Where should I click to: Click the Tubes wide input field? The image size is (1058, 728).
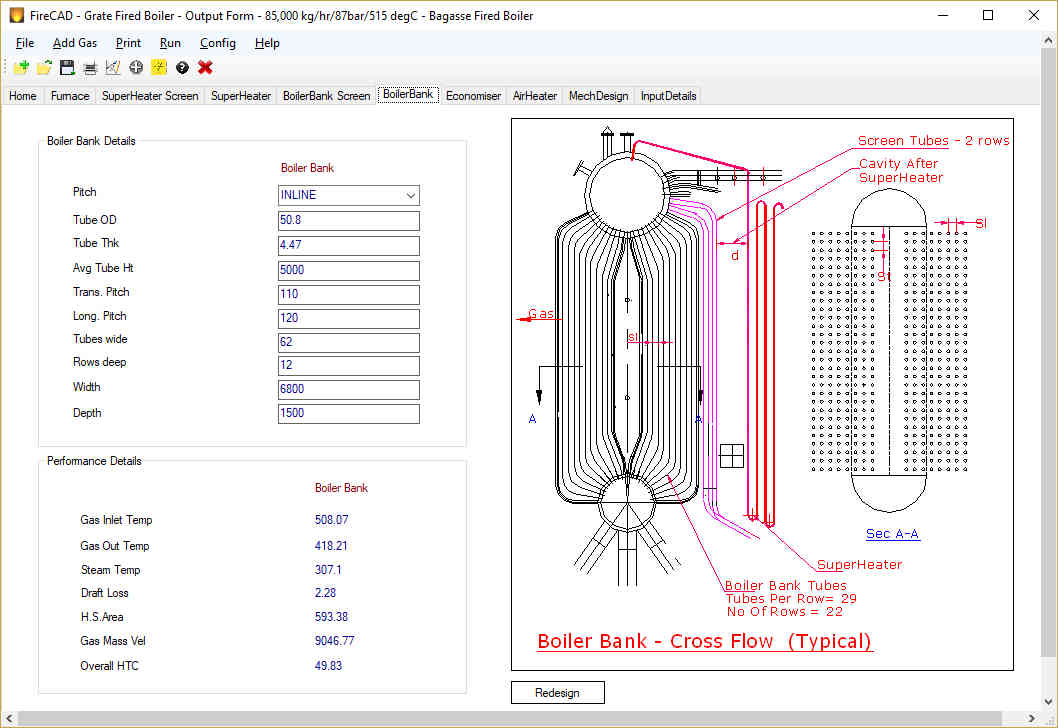pos(349,342)
